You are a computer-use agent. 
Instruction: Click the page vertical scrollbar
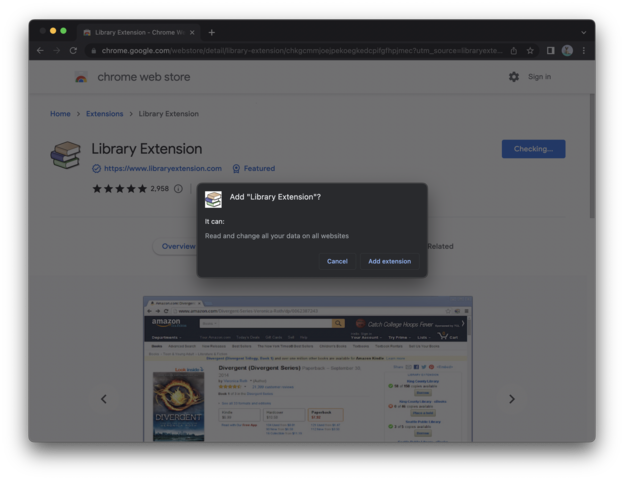click(592, 156)
